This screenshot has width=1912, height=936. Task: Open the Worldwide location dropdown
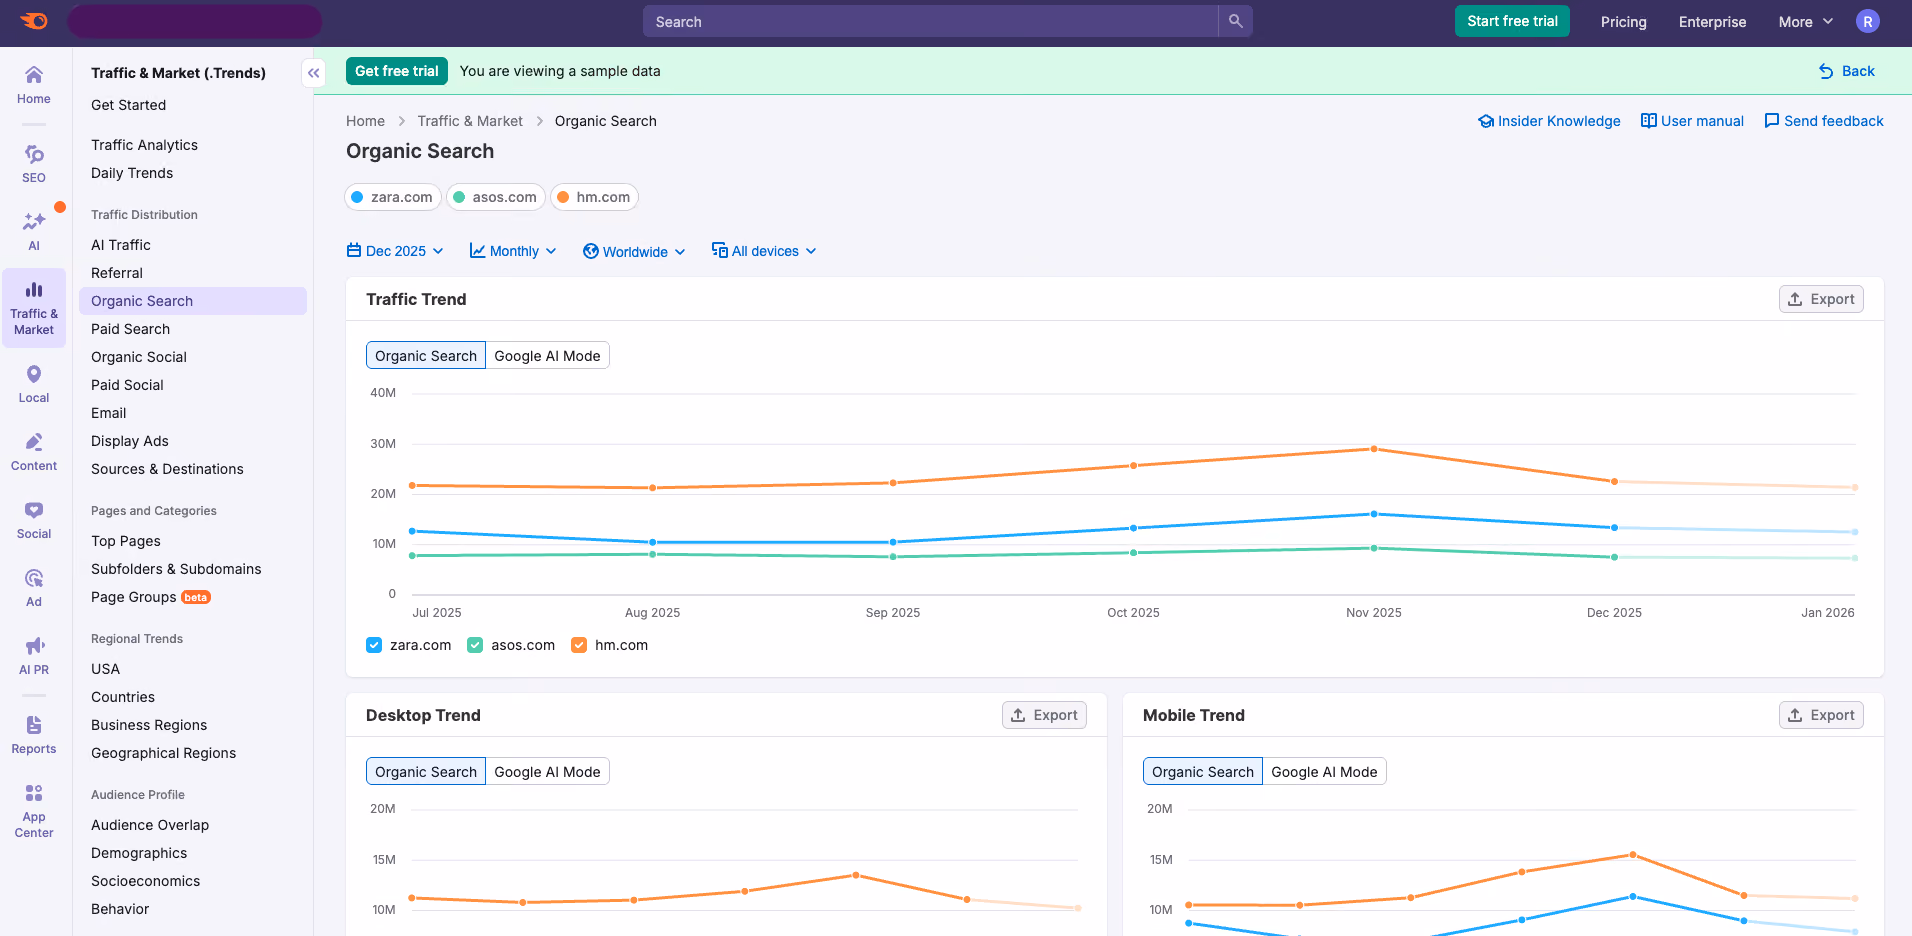[634, 251]
